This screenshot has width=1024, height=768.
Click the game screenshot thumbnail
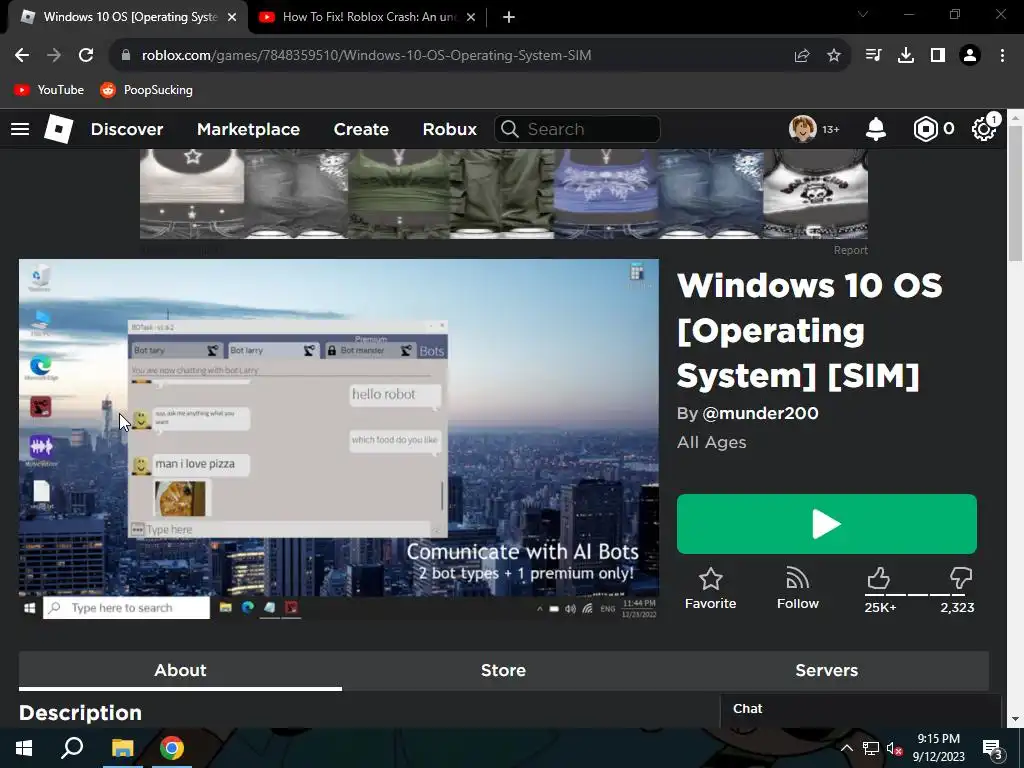click(339, 440)
